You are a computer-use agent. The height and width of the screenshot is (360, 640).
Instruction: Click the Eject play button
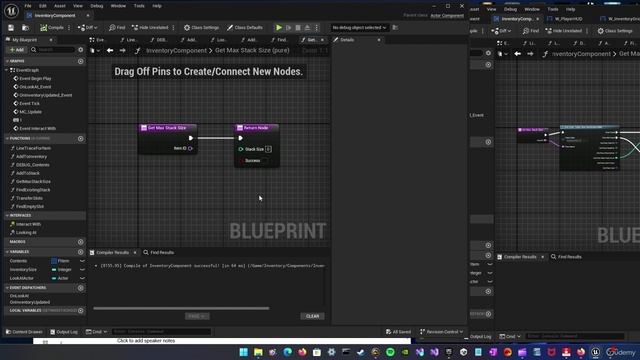307,28
